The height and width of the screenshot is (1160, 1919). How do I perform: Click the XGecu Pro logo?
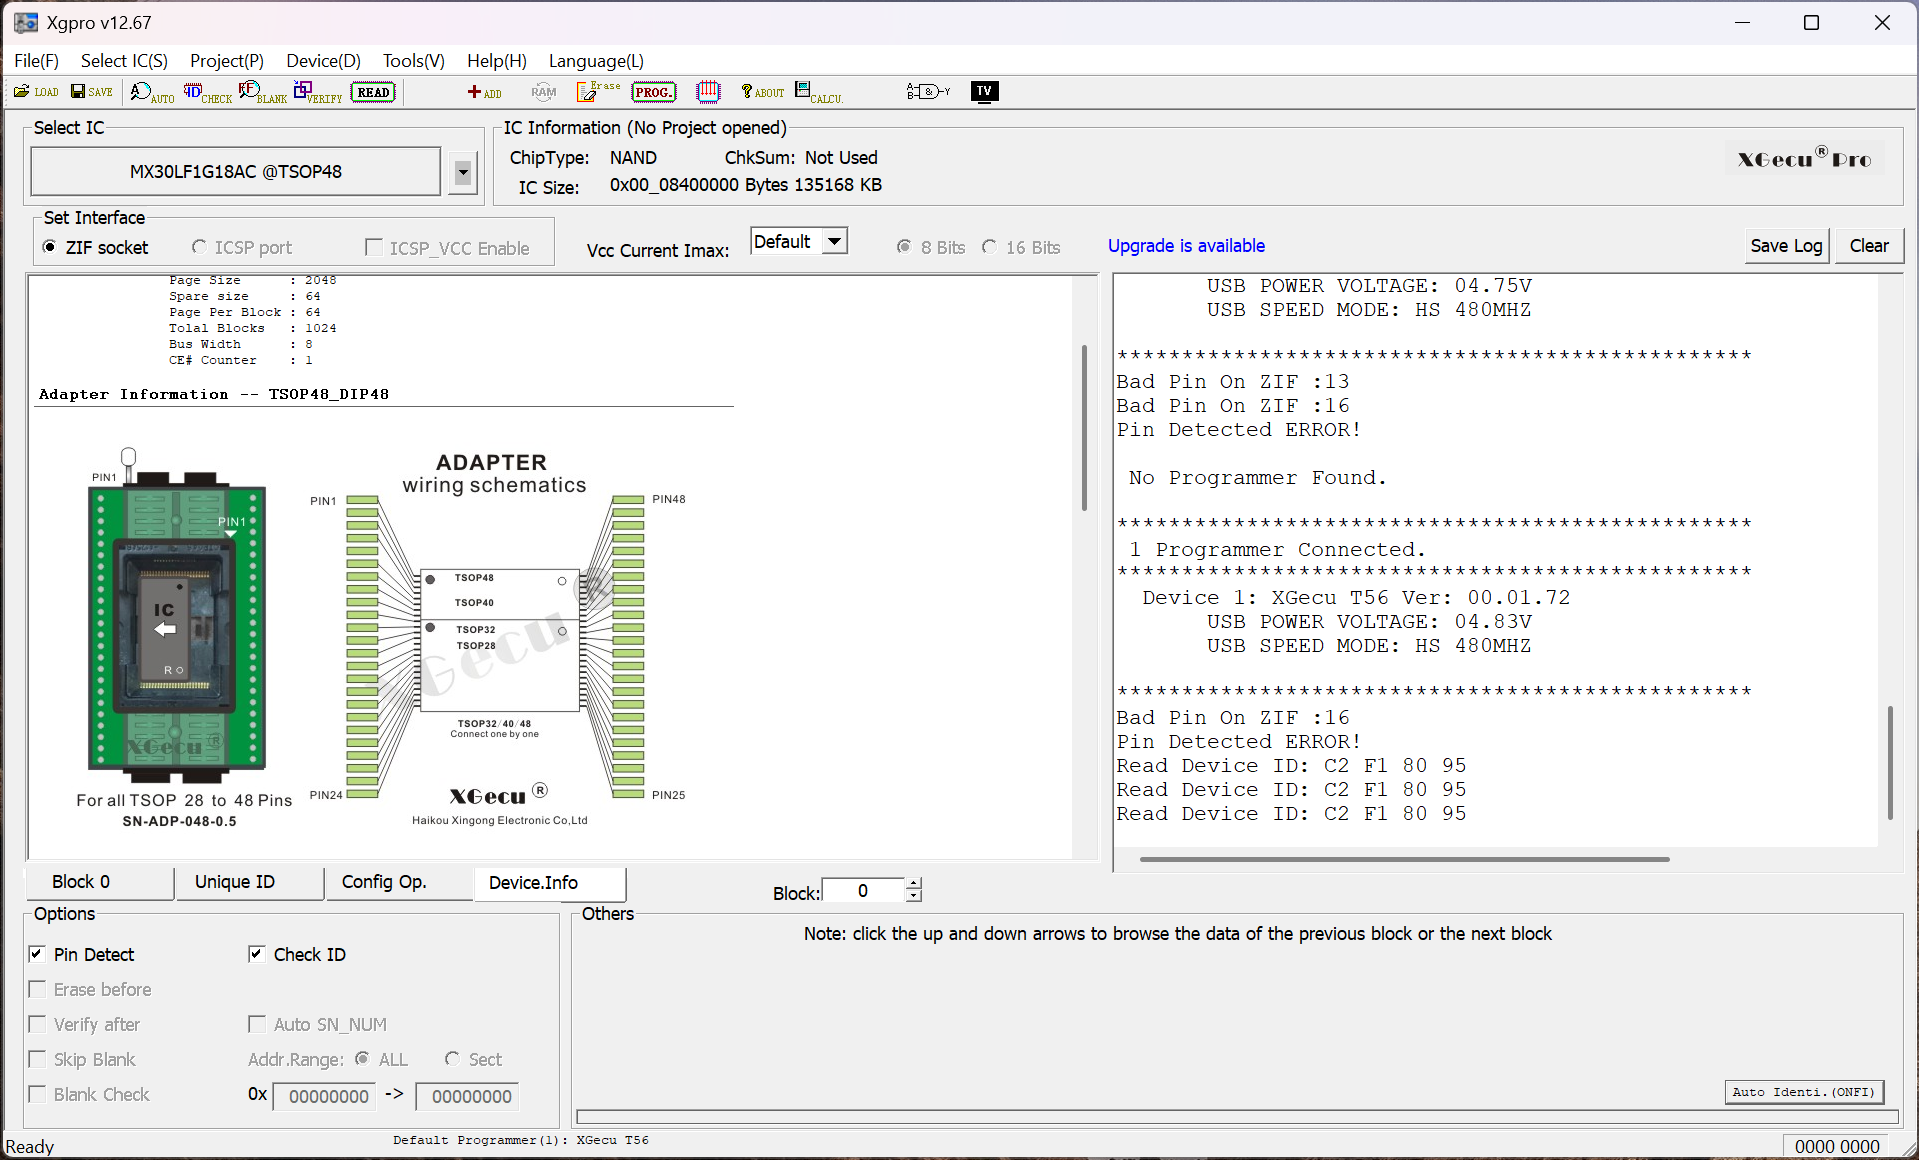(1804, 159)
